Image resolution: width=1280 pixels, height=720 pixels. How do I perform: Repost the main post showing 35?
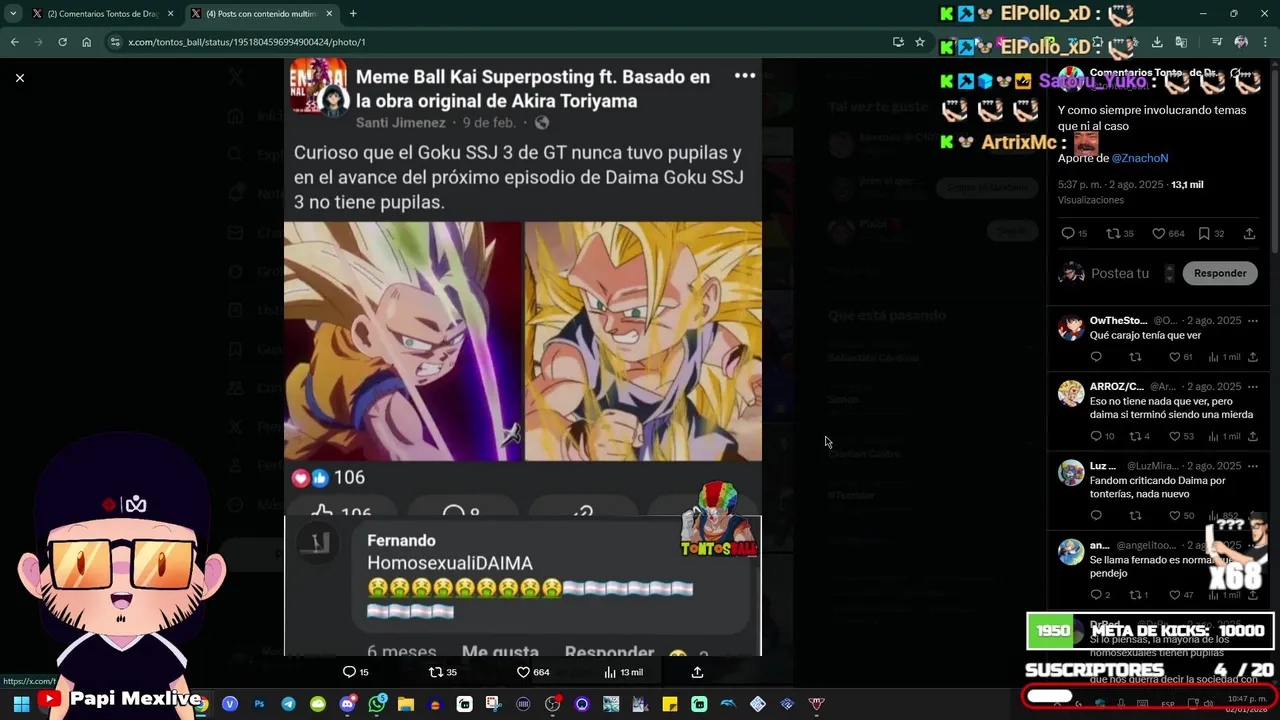coord(1113,233)
